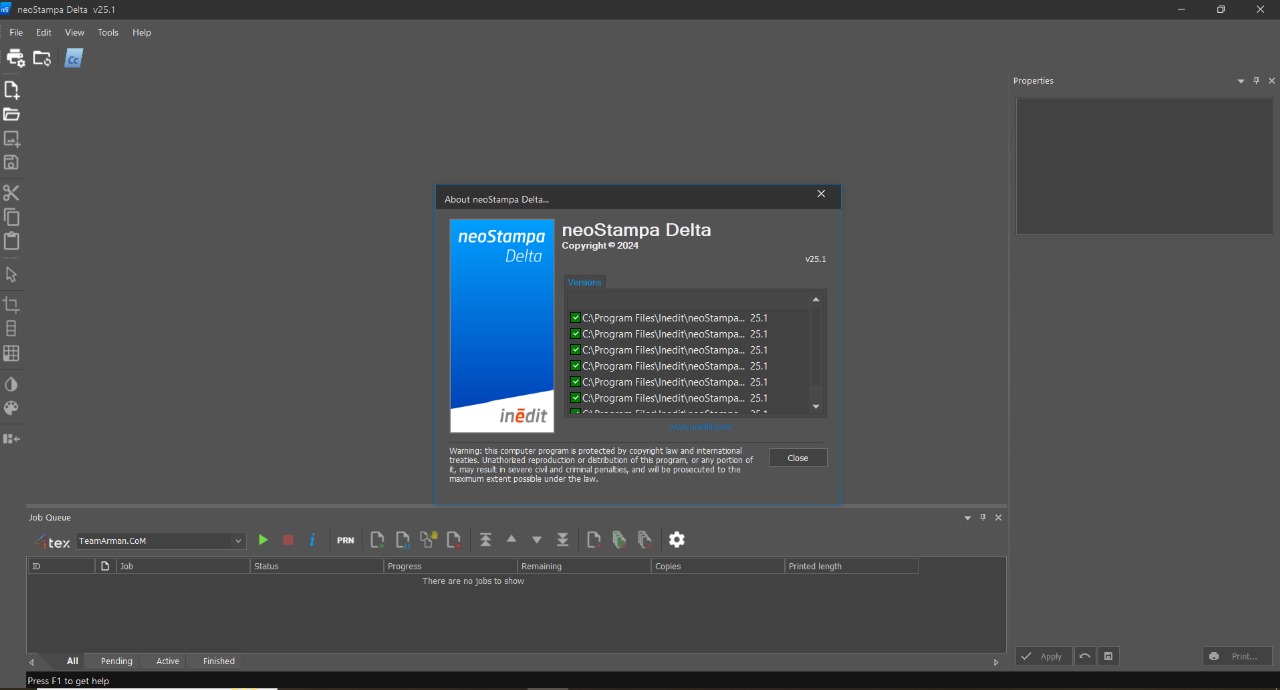The image size is (1280, 690).
Task: Click the printer settings icon in top toolbar
Action: pyautogui.click(x=15, y=58)
